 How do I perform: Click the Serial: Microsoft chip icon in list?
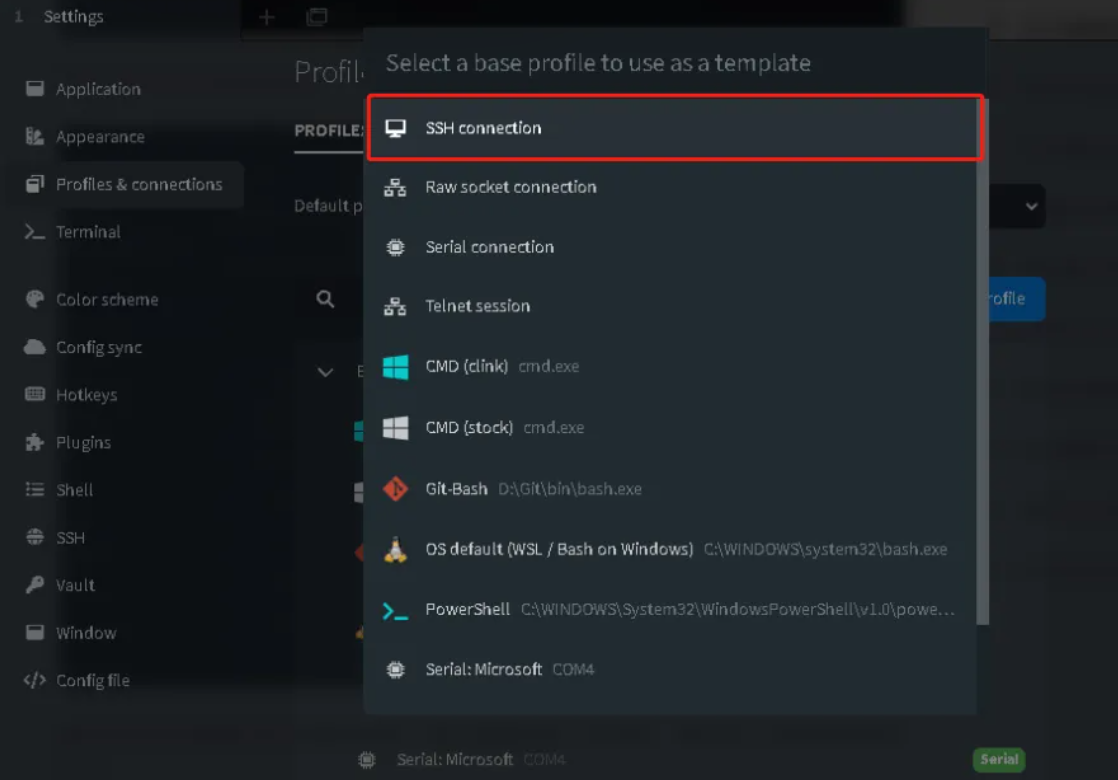[x=395, y=669]
